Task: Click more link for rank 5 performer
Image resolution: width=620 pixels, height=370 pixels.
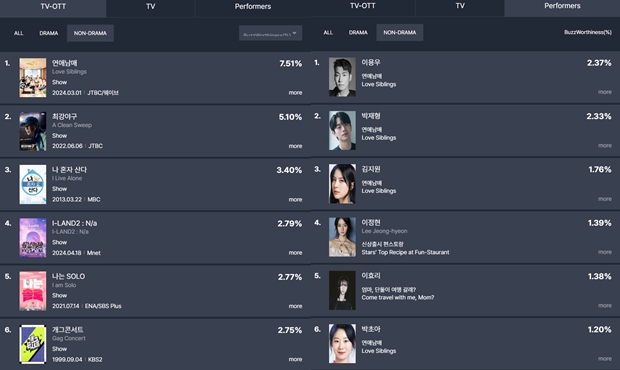Action: (605, 306)
